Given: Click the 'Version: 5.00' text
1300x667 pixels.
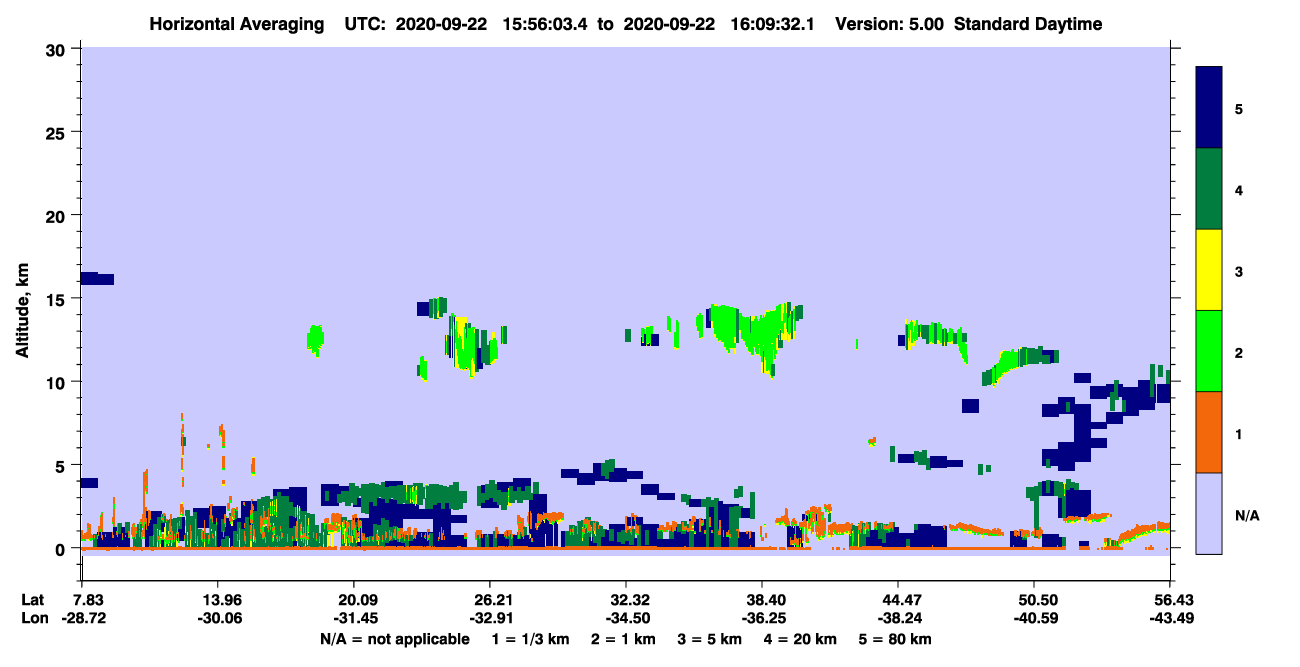Looking at the screenshot, I should (890, 24).
